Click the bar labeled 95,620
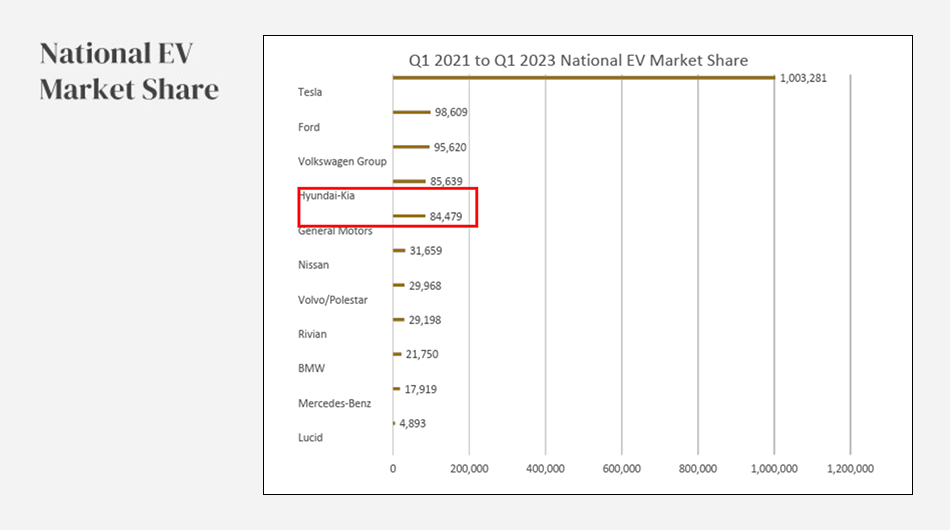950x530 pixels. pyautogui.click(x=411, y=147)
